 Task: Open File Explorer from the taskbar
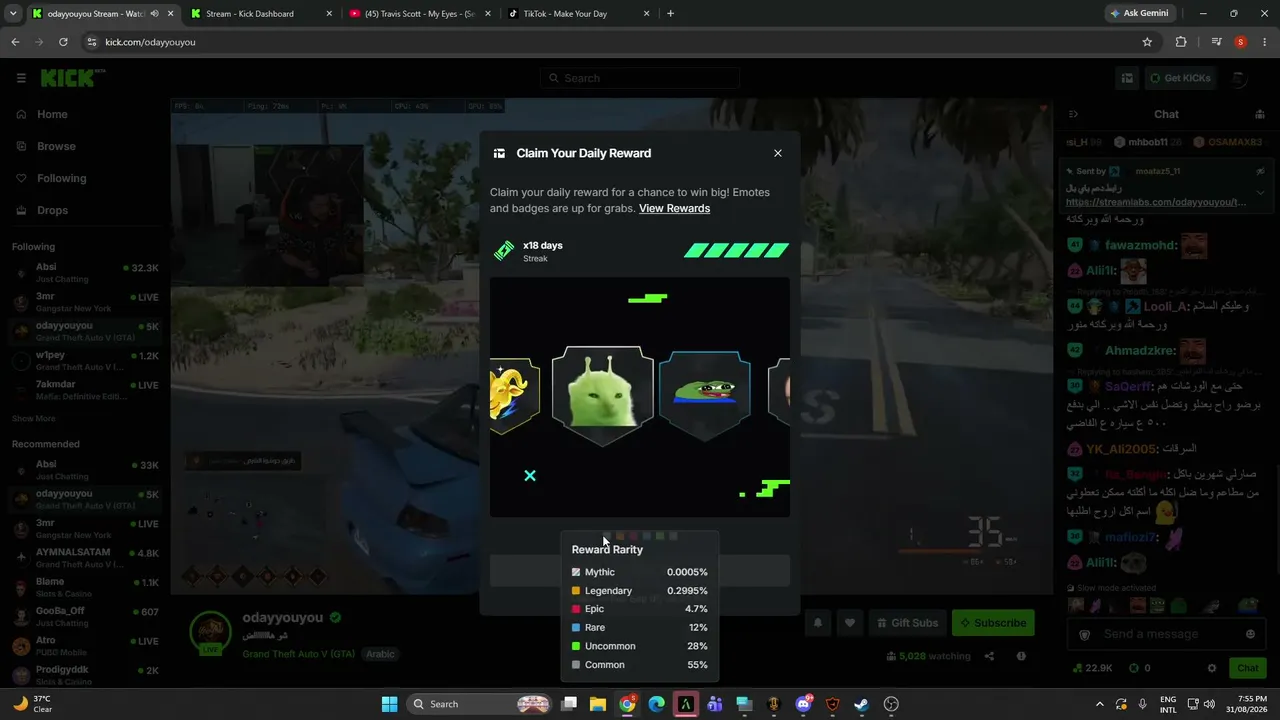coord(598,704)
